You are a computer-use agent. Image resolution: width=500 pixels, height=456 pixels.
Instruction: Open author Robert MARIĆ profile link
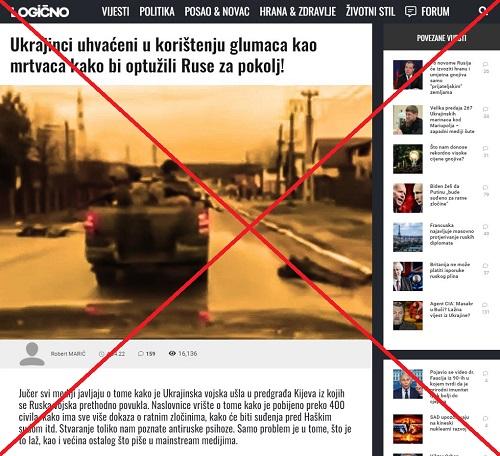coord(68,354)
